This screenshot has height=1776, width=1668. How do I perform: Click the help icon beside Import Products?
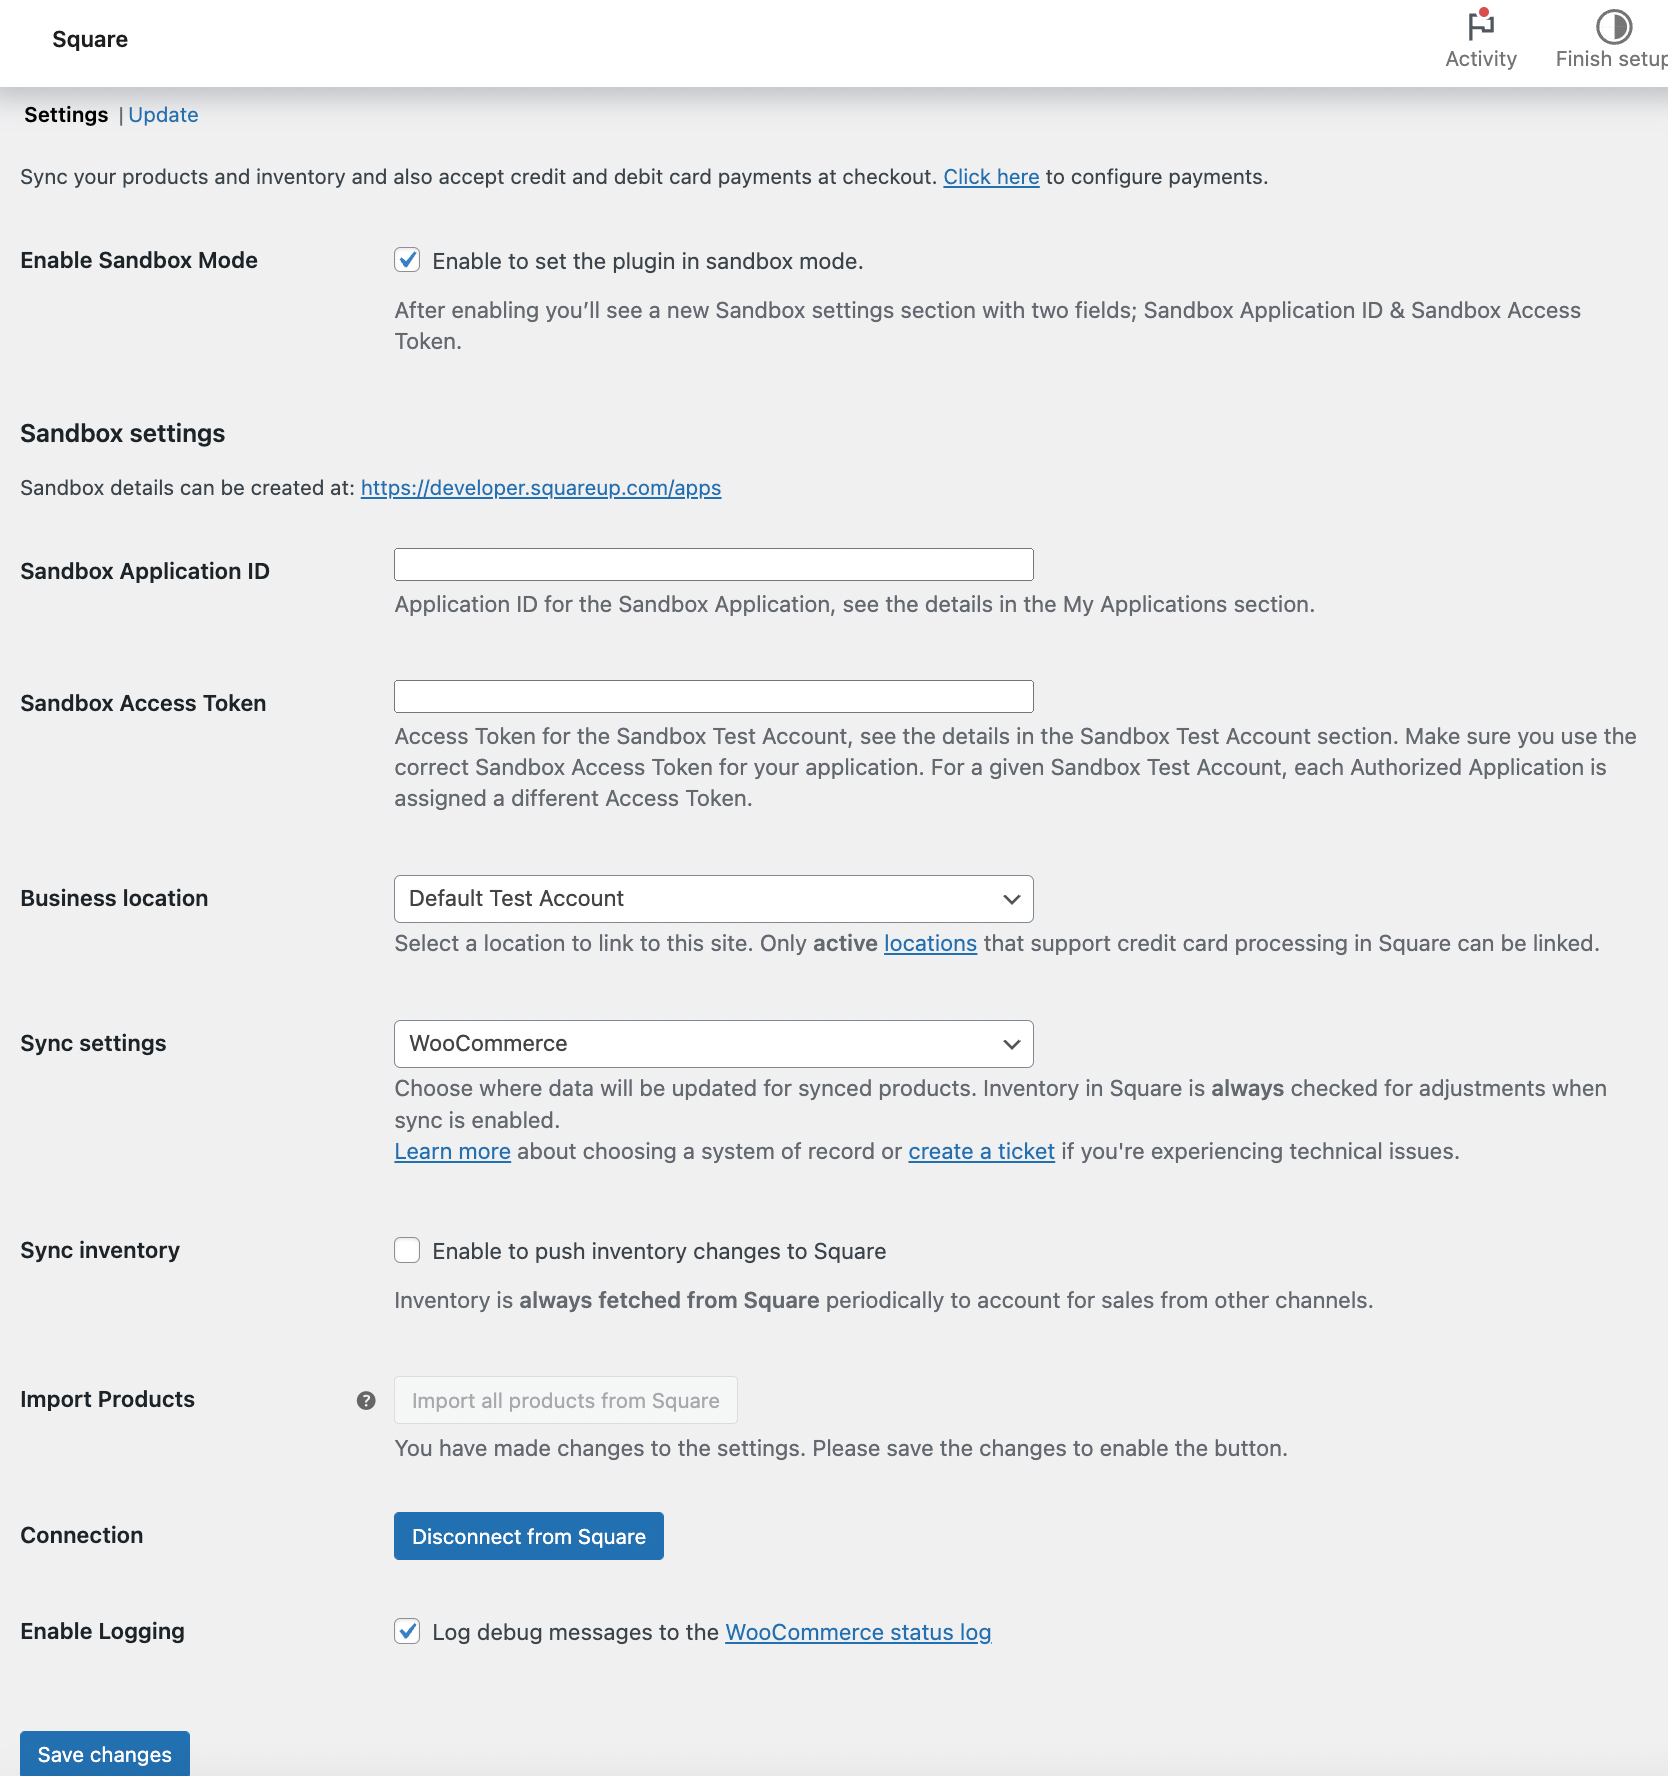point(366,1400)
